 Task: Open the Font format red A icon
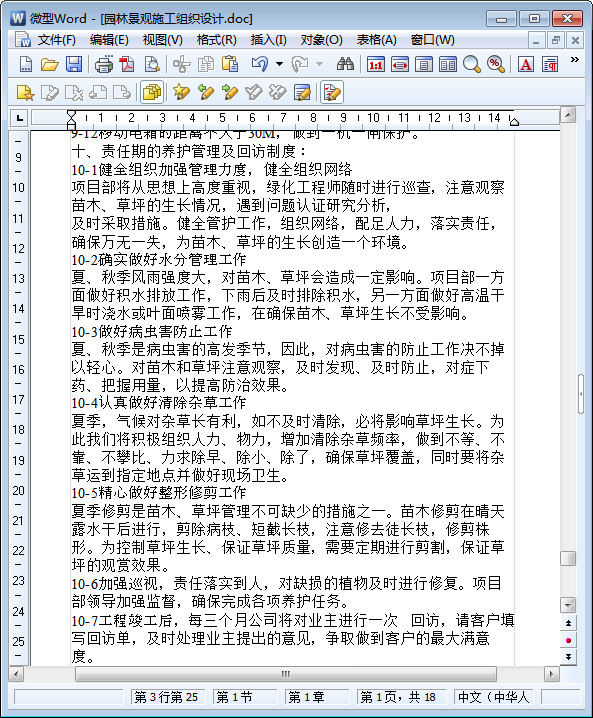(526, 65)
